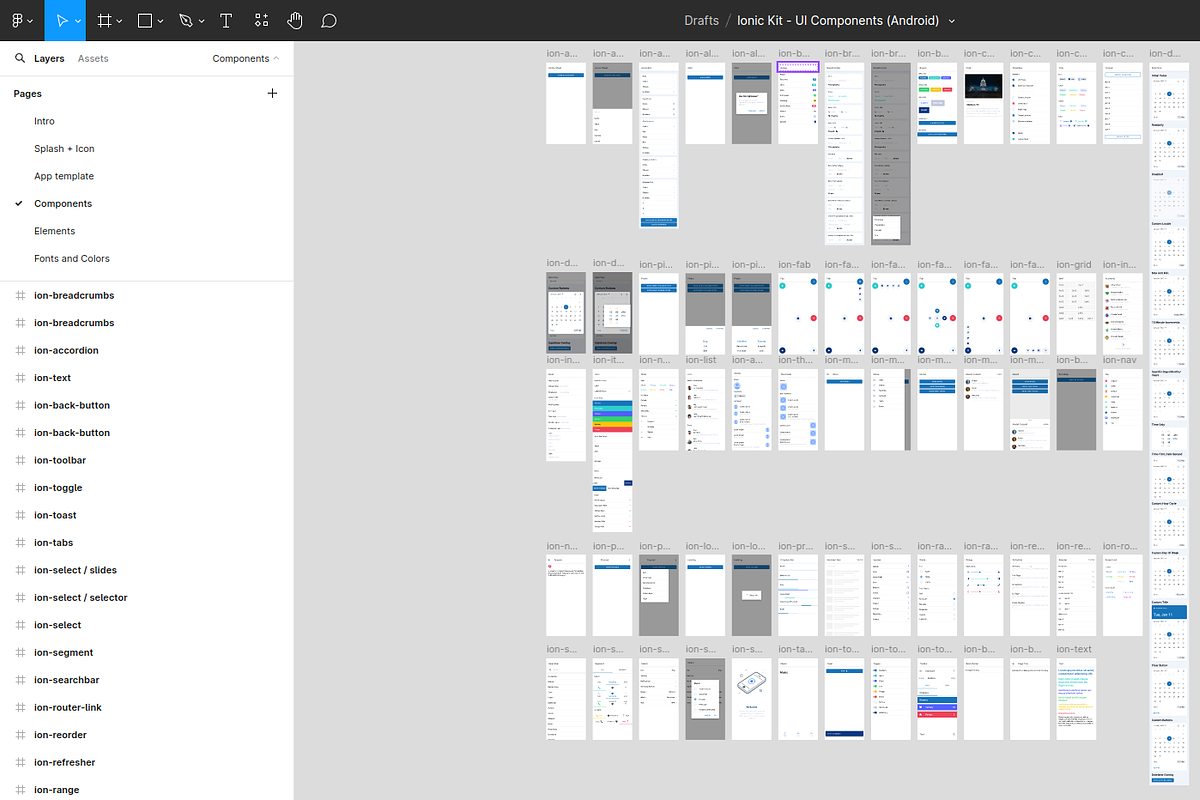This screenshot has height=800, width=1200.
Task: Switch to the Layers tab
Action: [x=49, y=59]
